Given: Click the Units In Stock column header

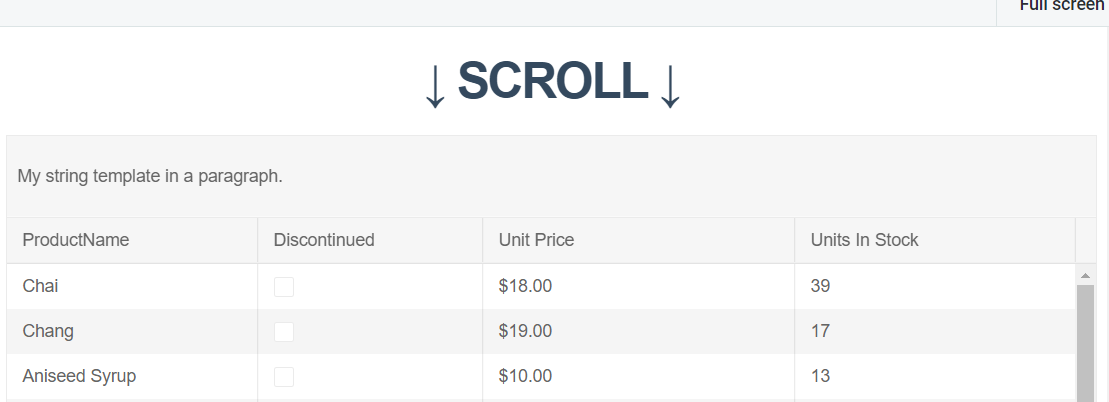Looking at the screenshot, I should tap(864, 240).
